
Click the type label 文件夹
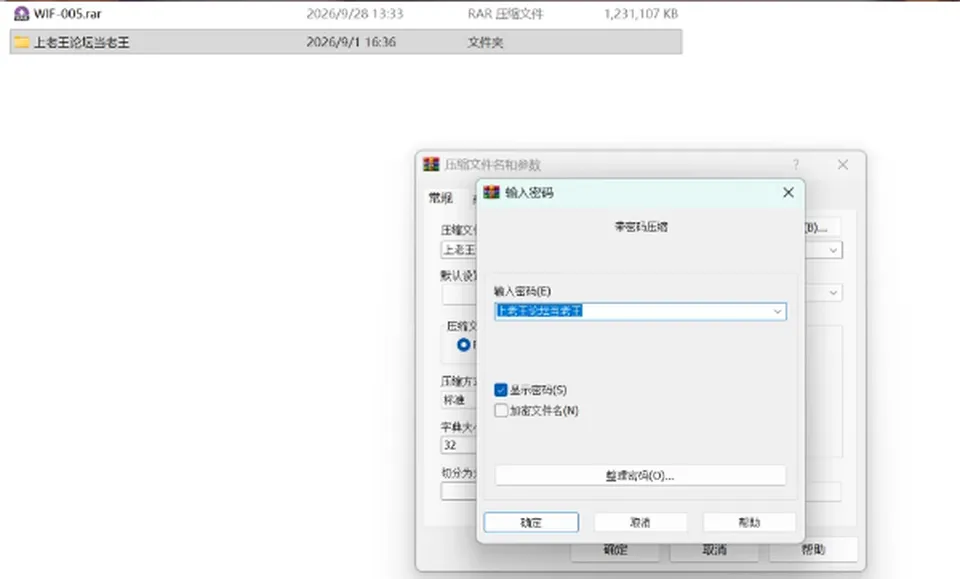(x=486, y=42)
